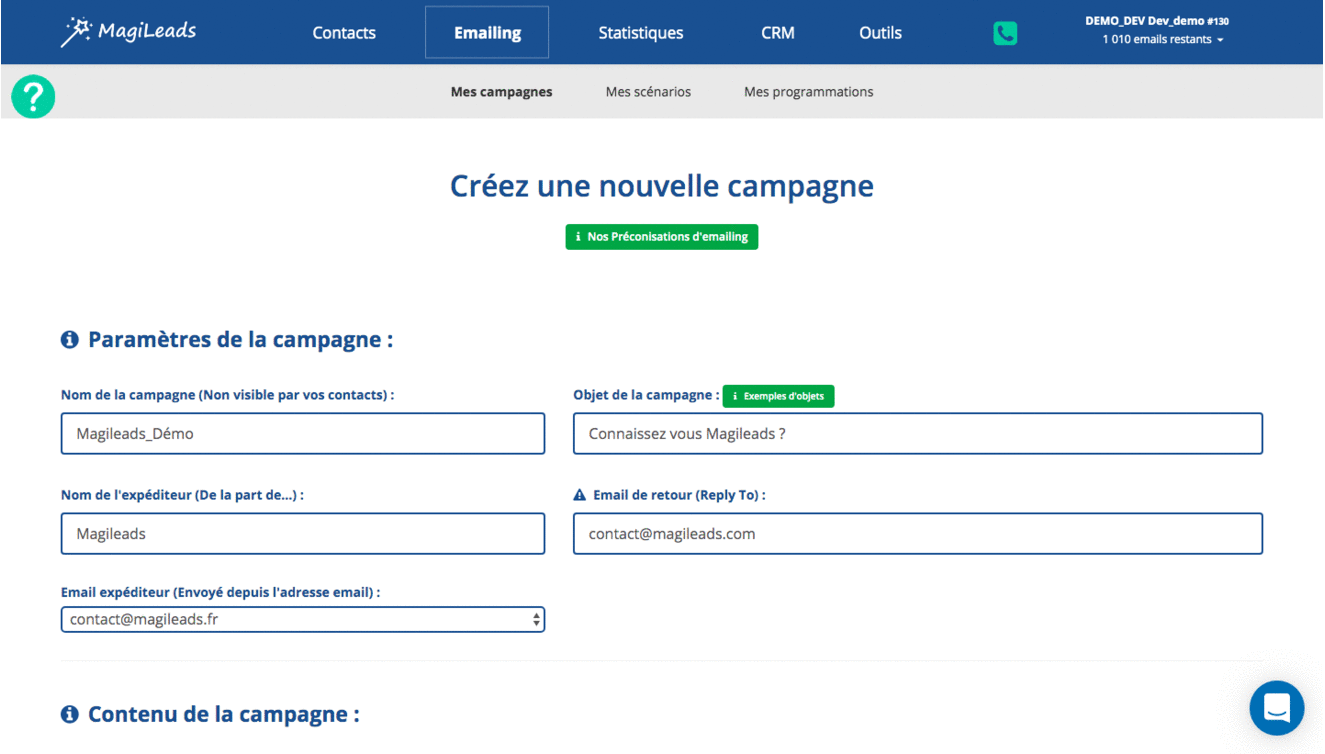Open the Outils menu

pyautogui.click(x=880, y=33)
